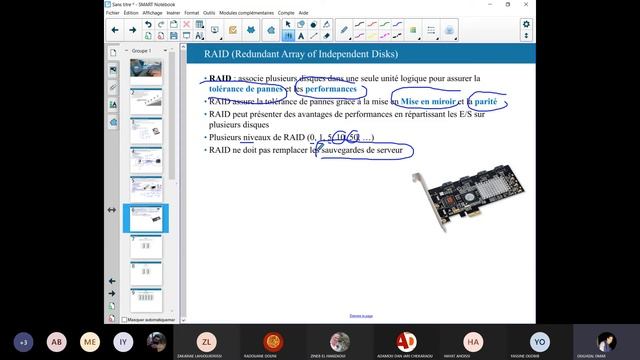Click the extend page link below the slide

pos(361,316)
